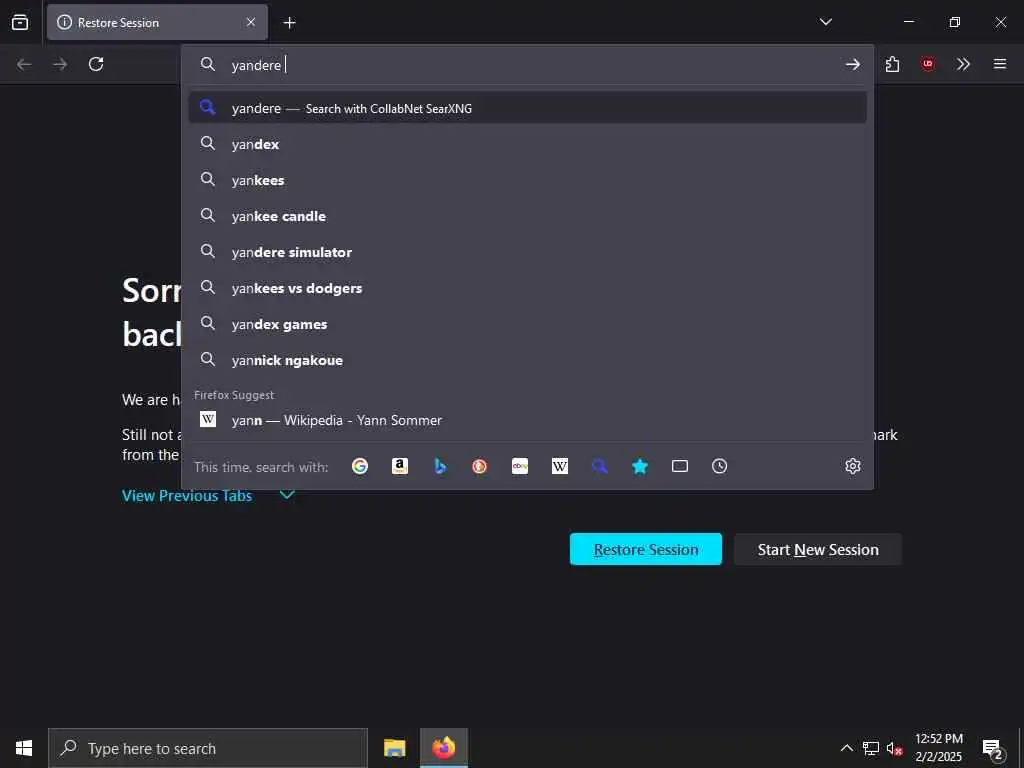Open search settings gear icon
The image size is (1024, 768).
(853, 466)
